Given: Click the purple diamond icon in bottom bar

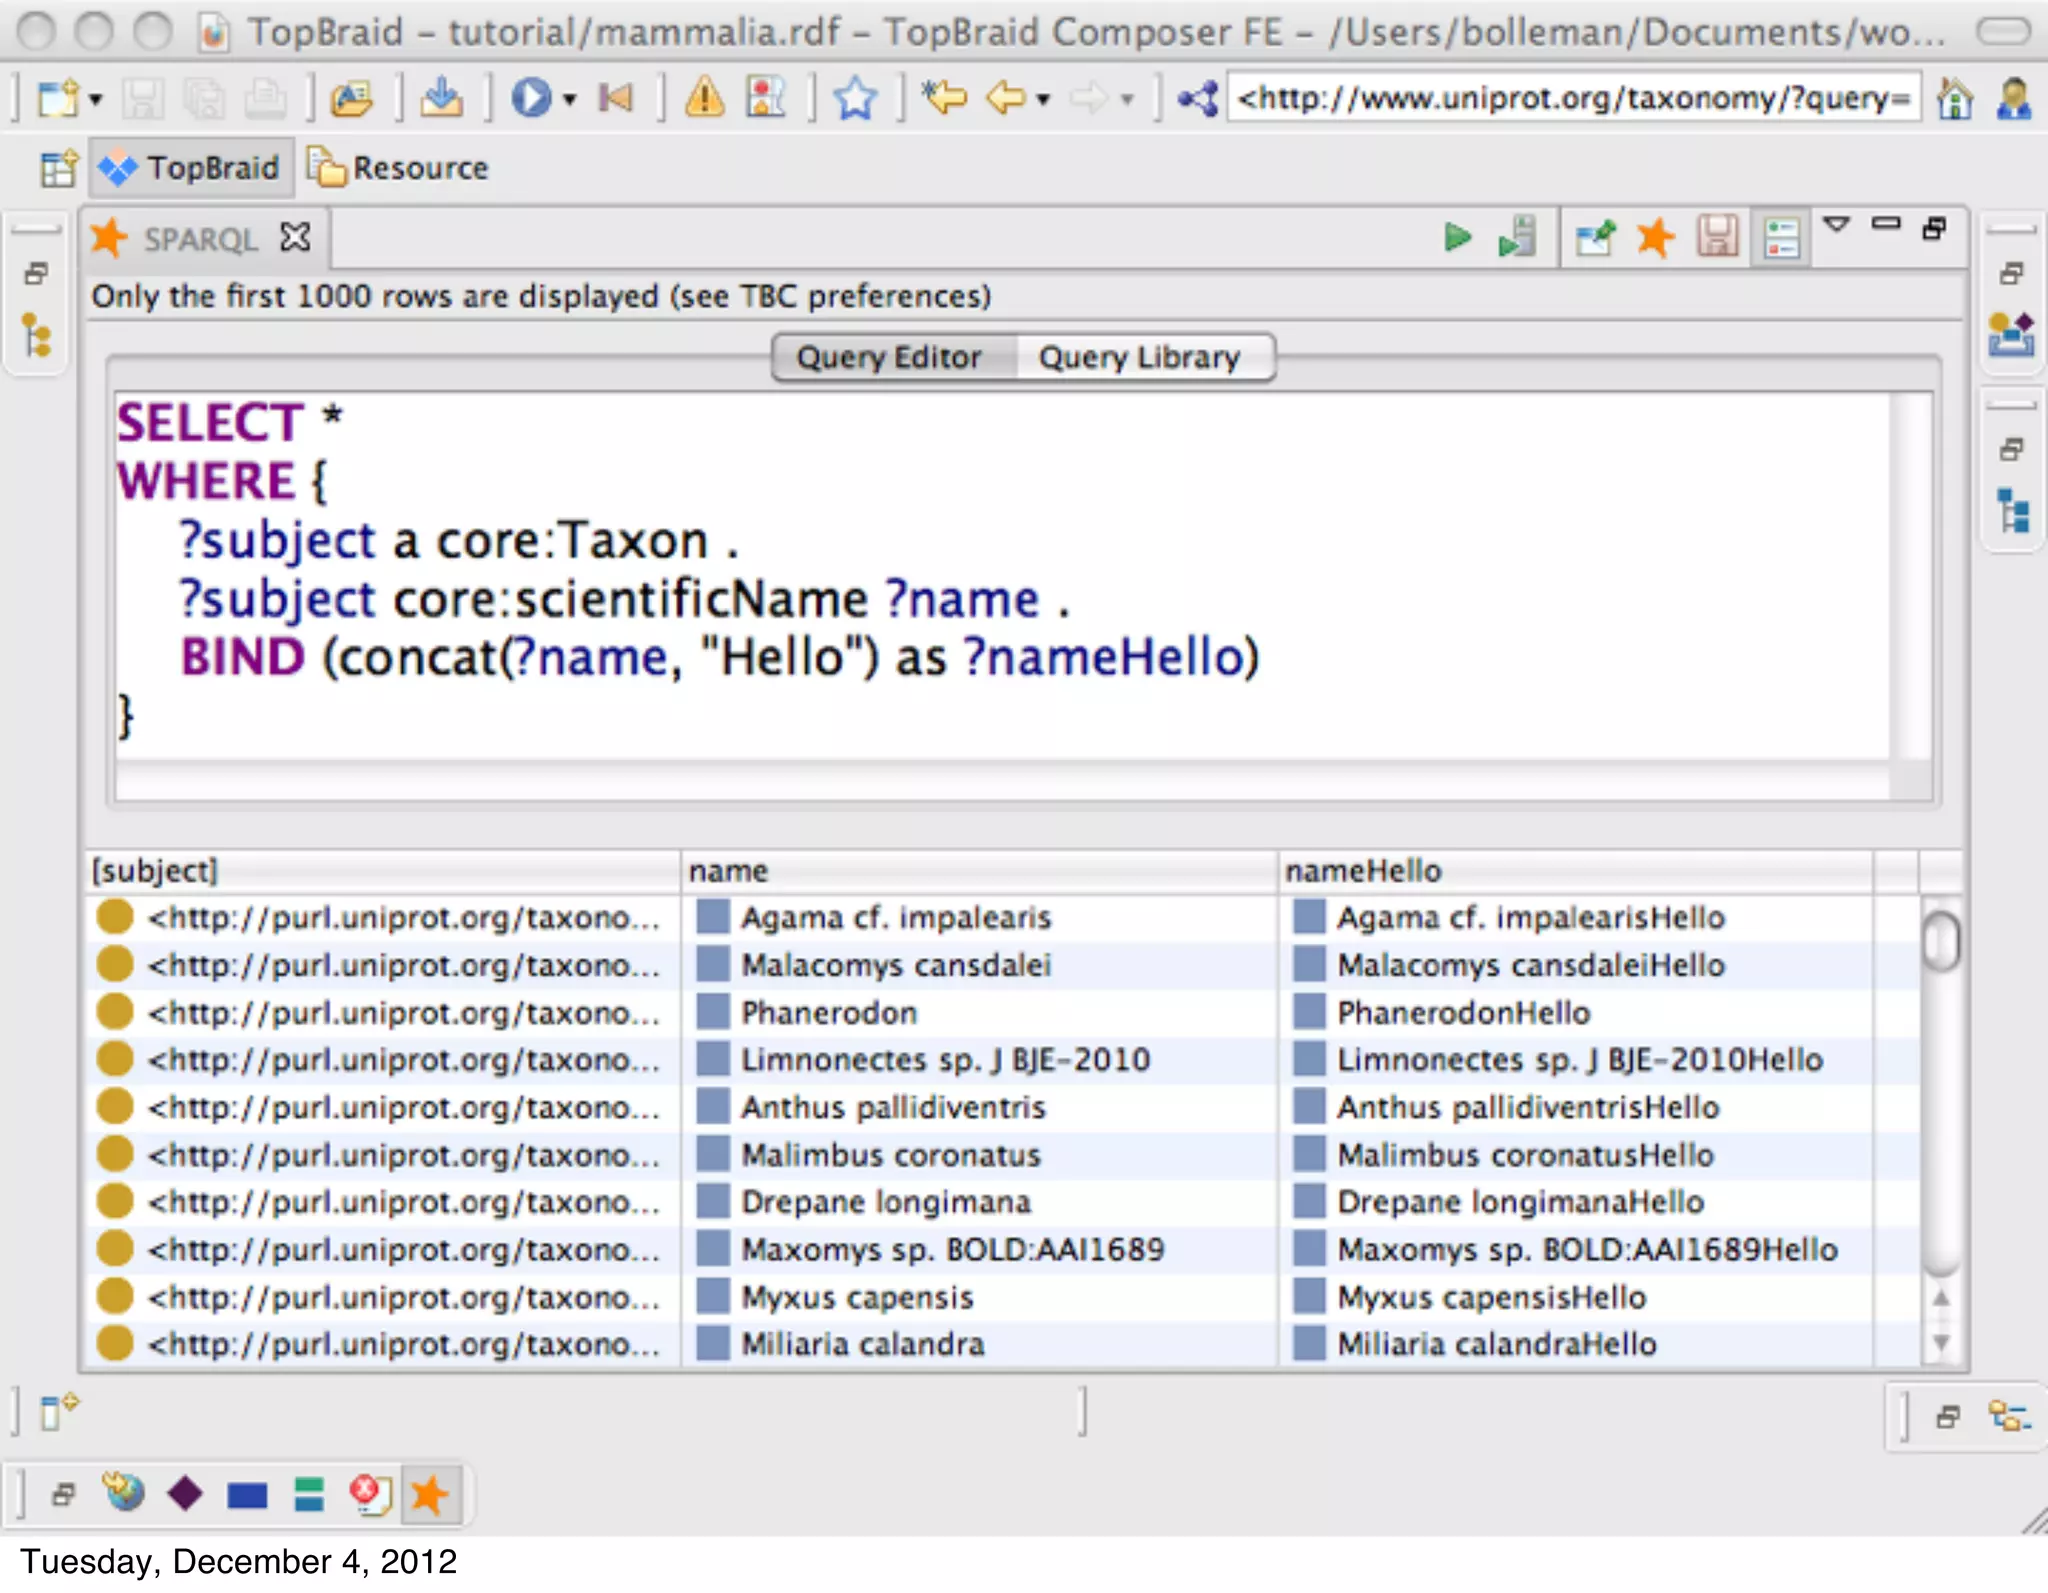Looking at the screenshot, I should 185,1494.
